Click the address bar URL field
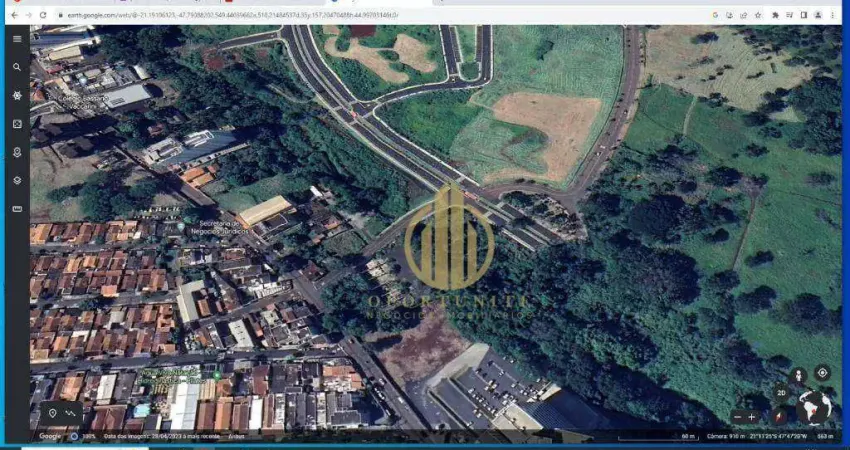 (x=379, y=15)
